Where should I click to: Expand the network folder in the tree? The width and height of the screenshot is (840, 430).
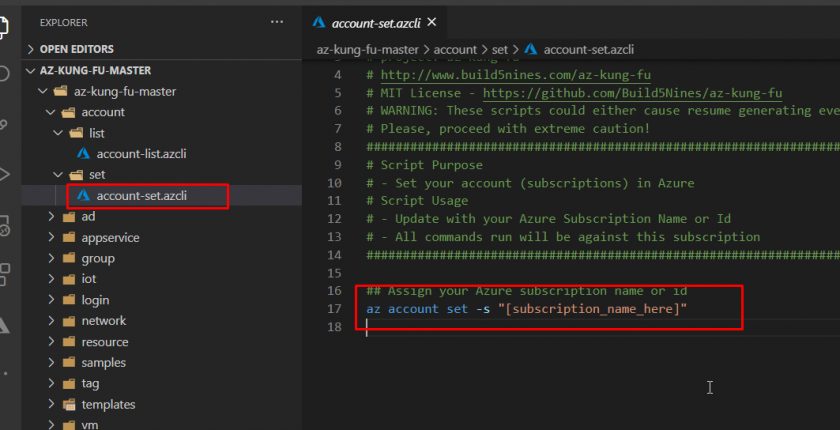point(104,321)
